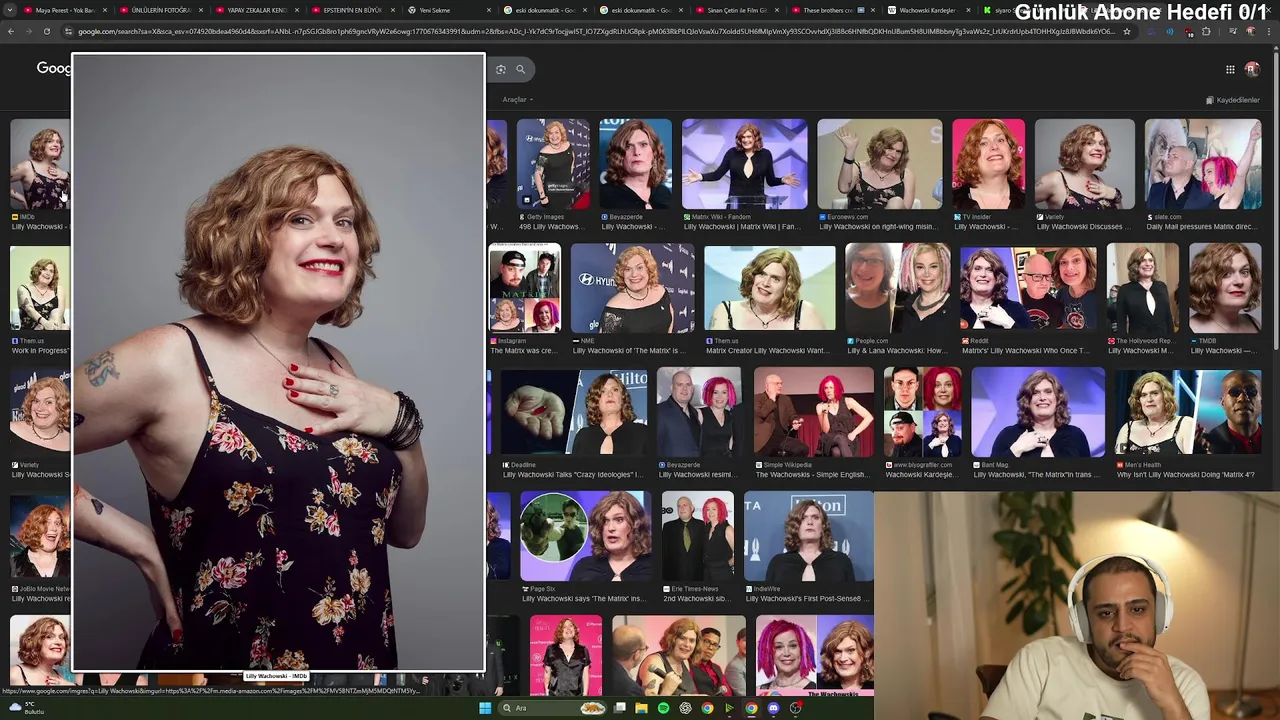Open Page Six 'Lilly Wachowski says The Matrix' image
1280x720 pixels.
(x=586, y=536)
